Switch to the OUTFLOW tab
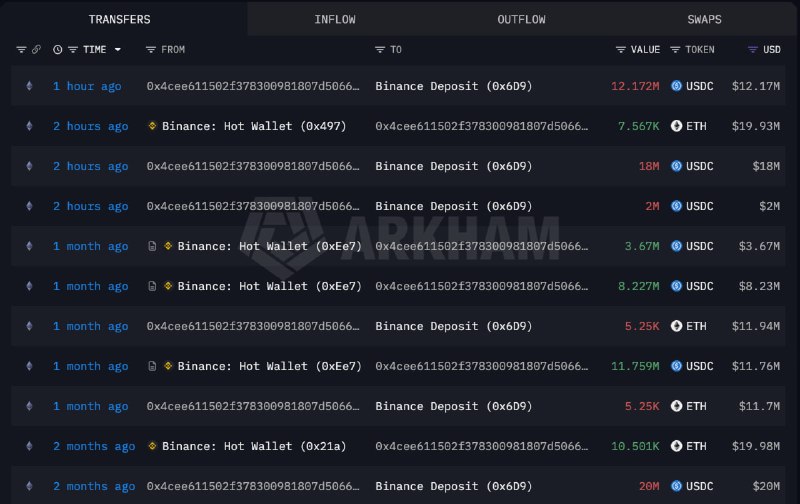 521,19
